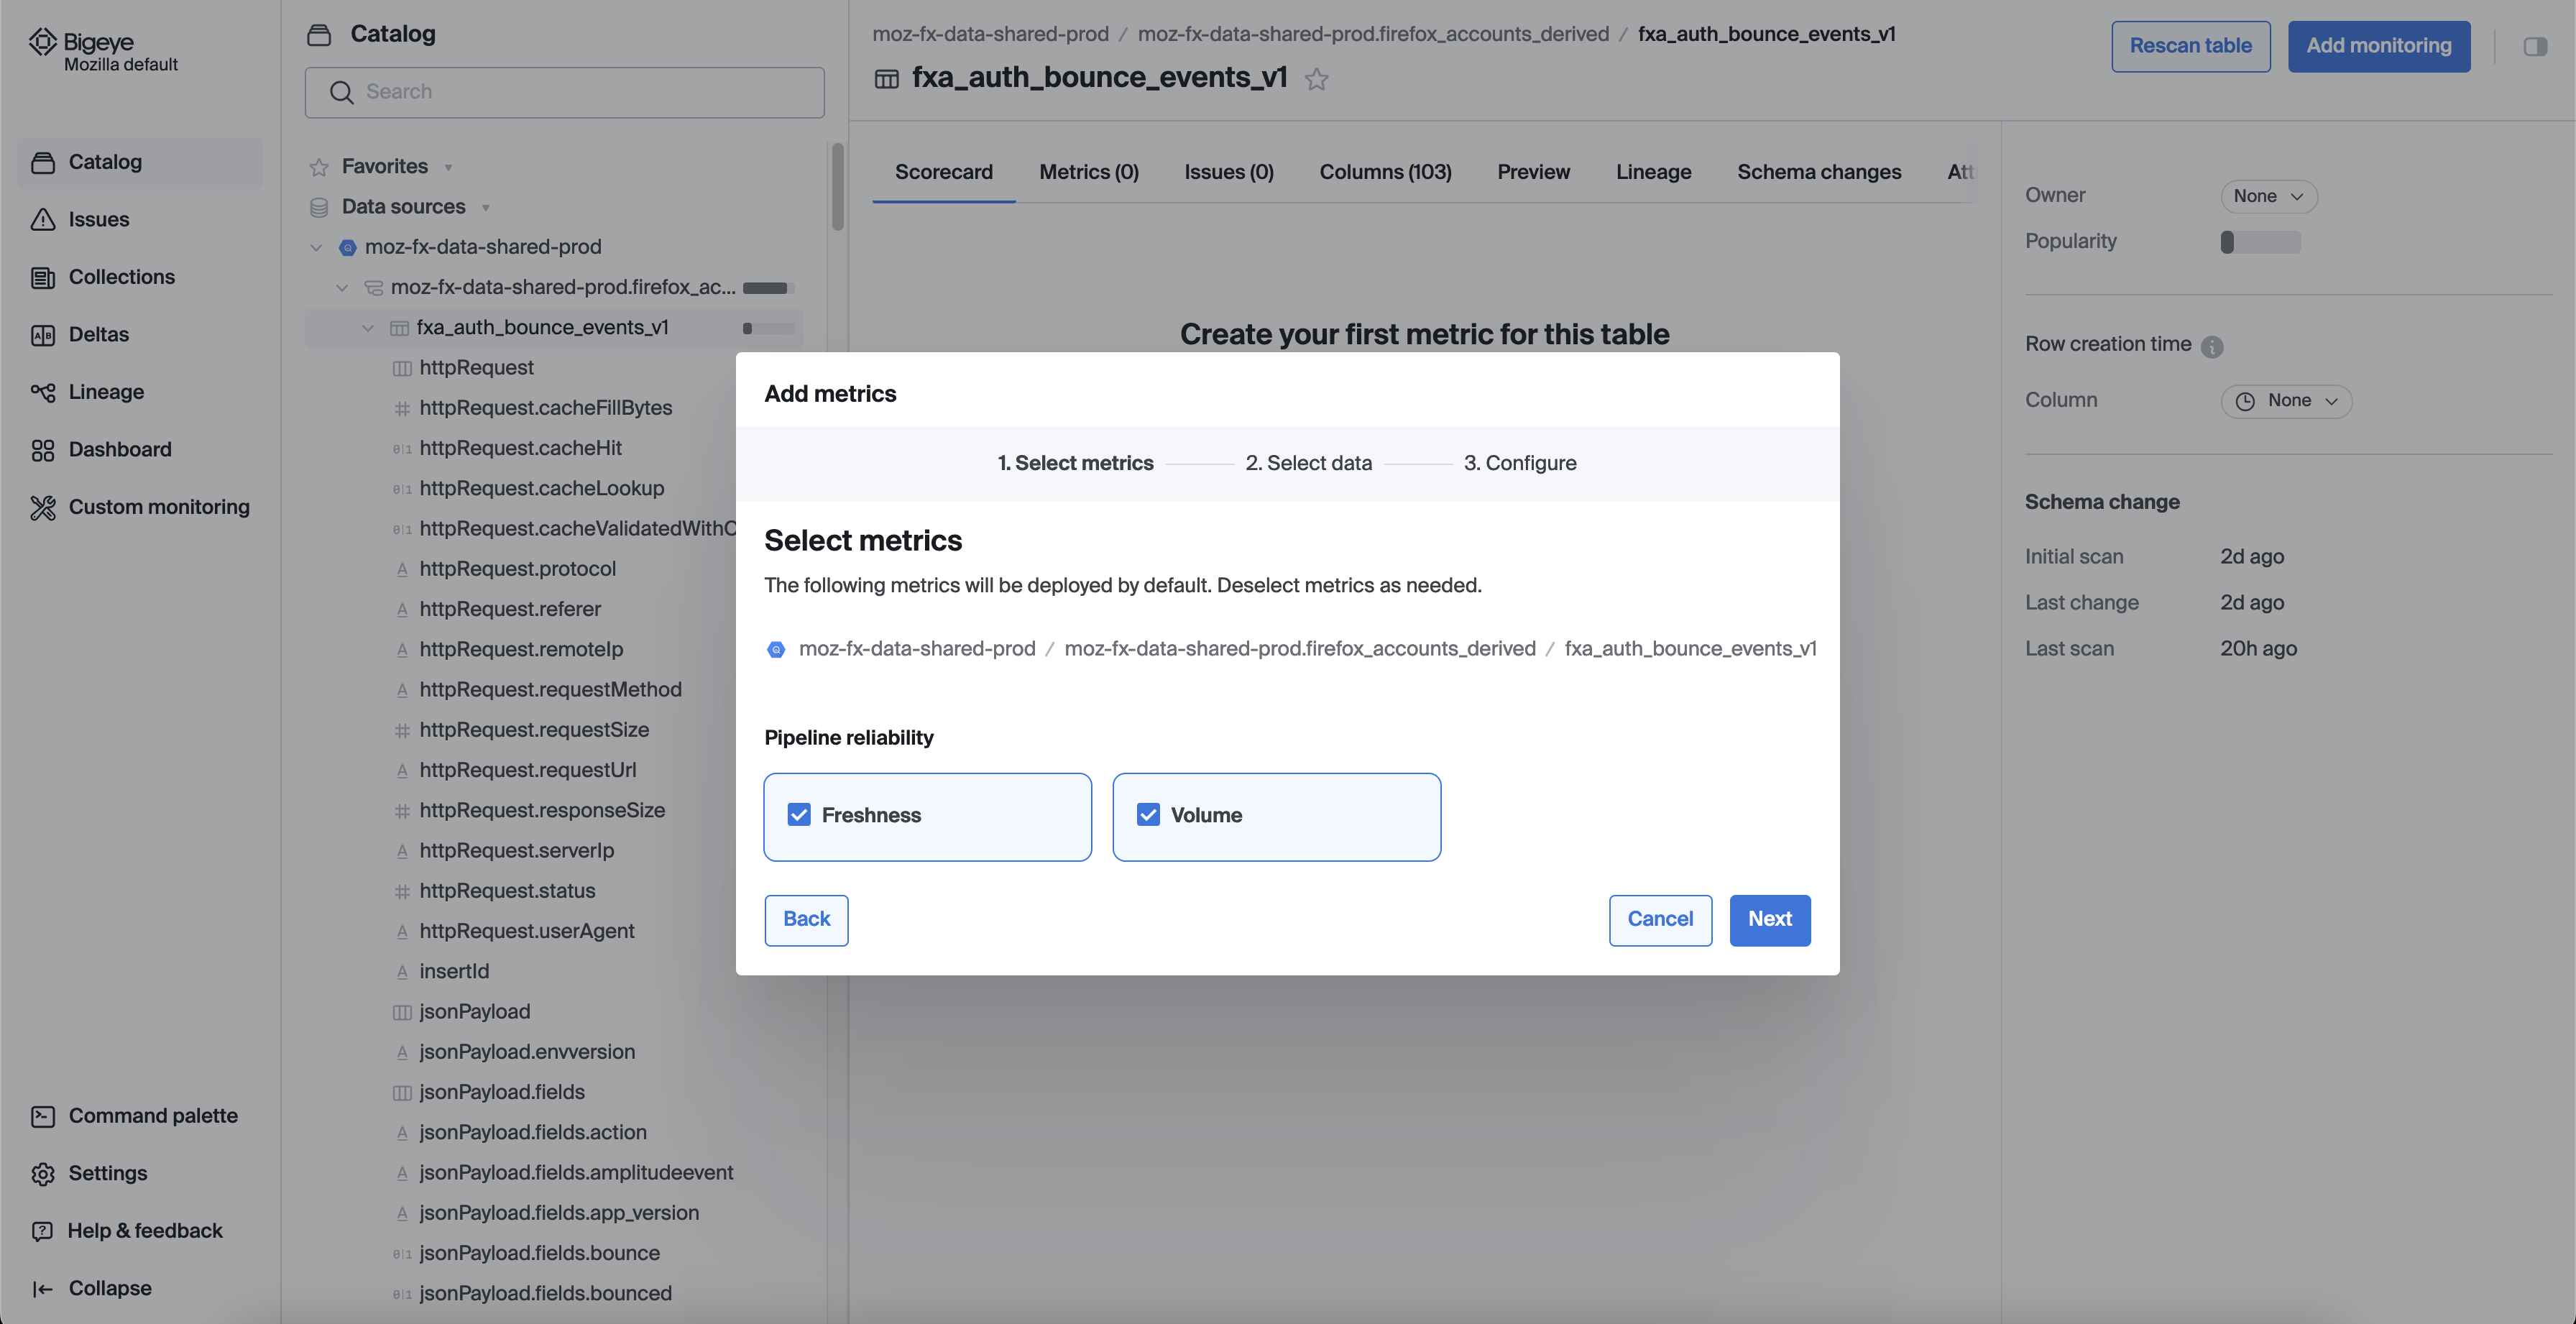Click Row creation time info icon

click(x=2212, y=346)
